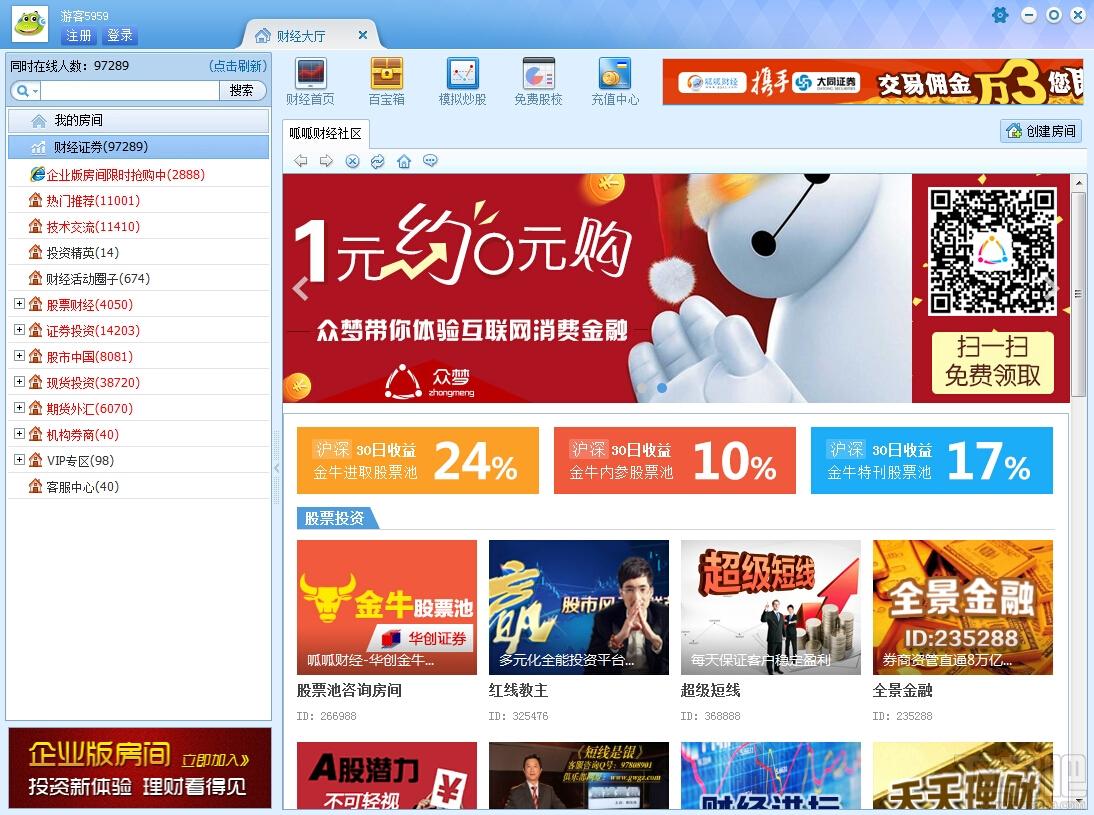Screen dimensions: 1094x815
Task: Refresh the embedded page
Action: coord(377,161)
